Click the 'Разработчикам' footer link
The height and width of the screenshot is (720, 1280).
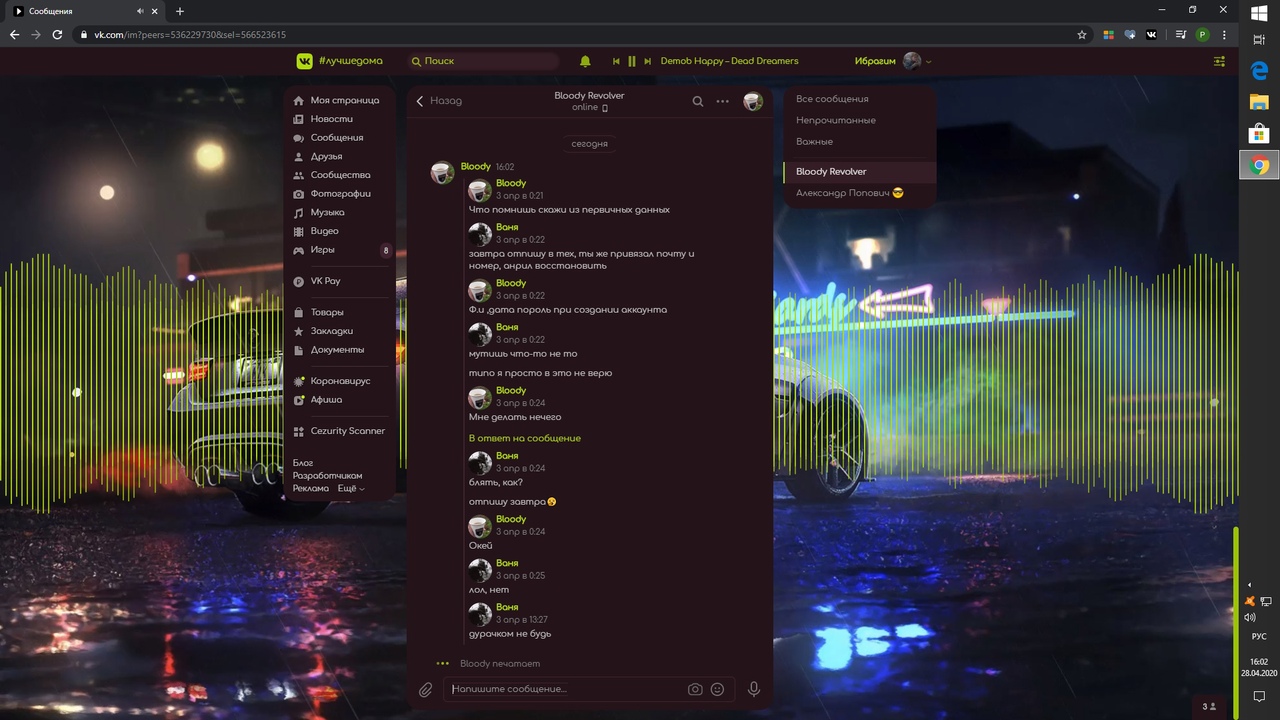[x=327, y=476]
